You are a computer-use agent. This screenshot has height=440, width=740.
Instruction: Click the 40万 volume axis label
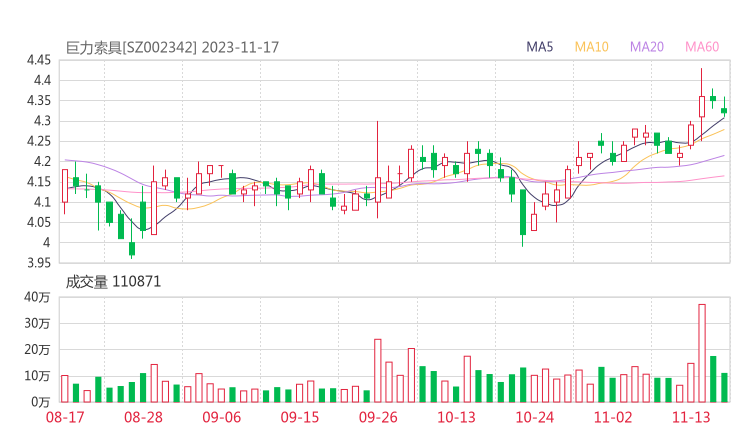coord(38,297)
